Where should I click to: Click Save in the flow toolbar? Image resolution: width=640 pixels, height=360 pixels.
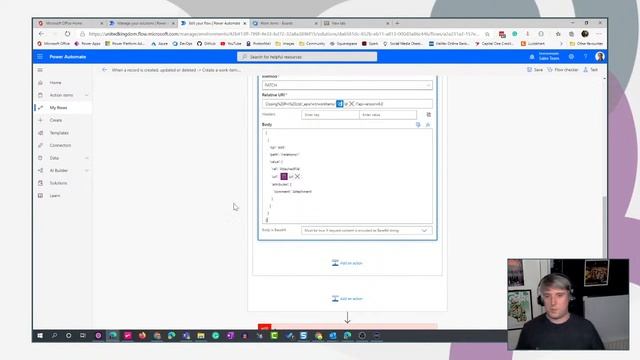(535, 70)
